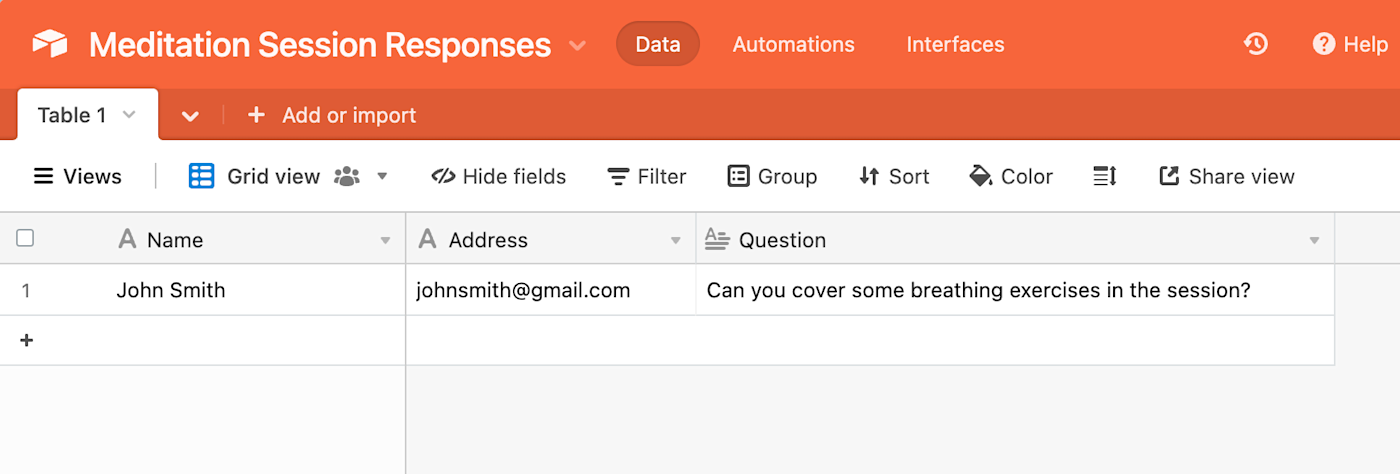Click Add or import table
The width and height of the screenshot is (1400, 474).
pos(331,115)
